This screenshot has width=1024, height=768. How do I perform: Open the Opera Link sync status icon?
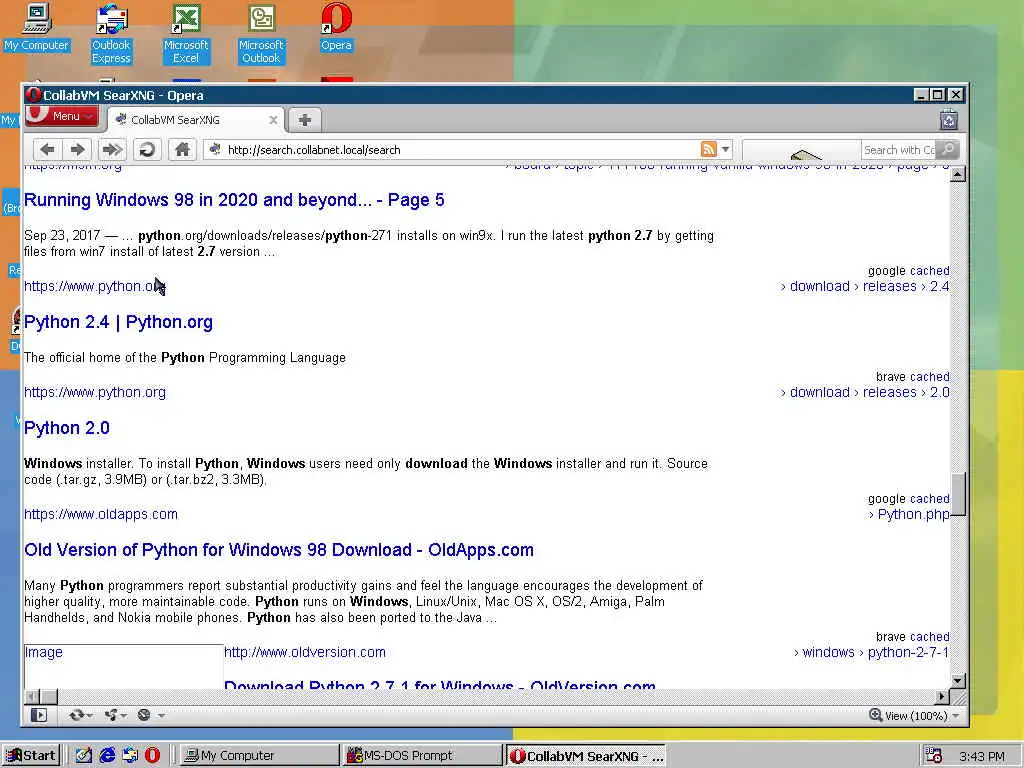pos(76,715)
